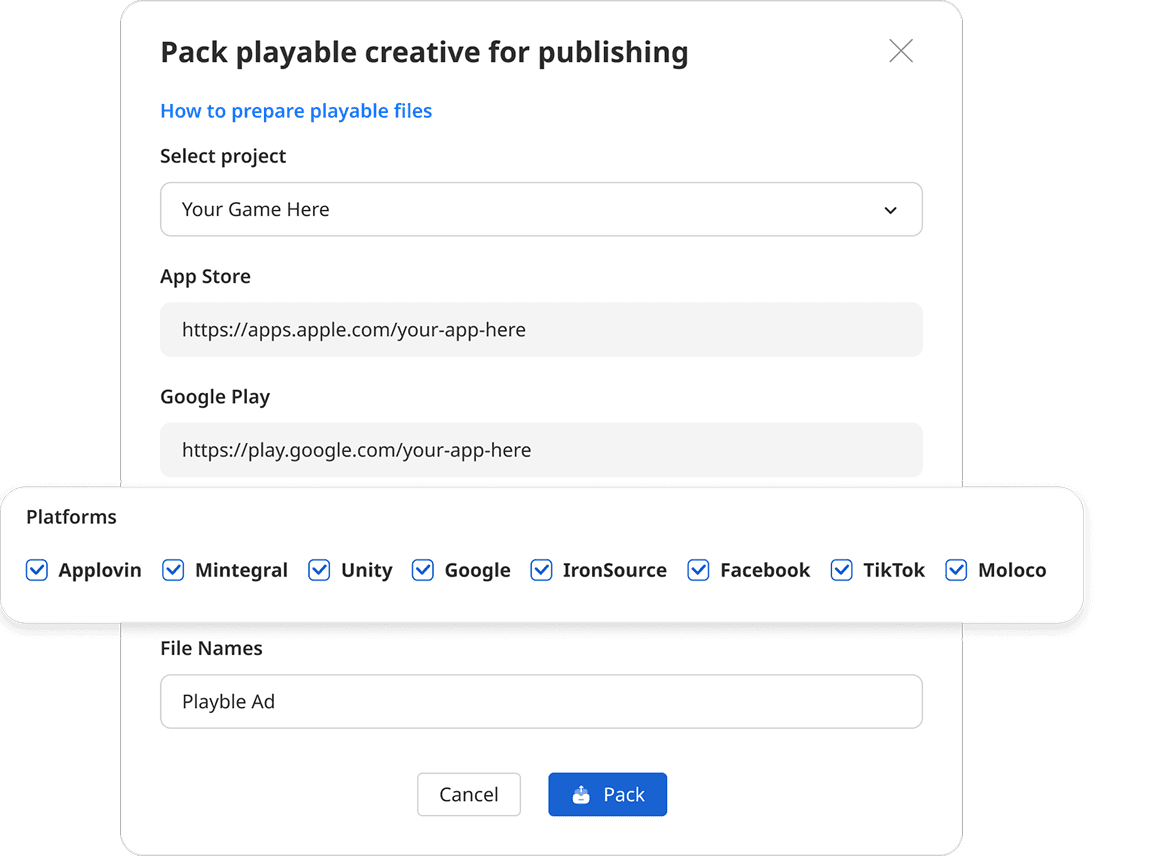This screenshot has height=856, width=1168.
Task: Click the Platforms section label
Action: (x=71, y=517)
